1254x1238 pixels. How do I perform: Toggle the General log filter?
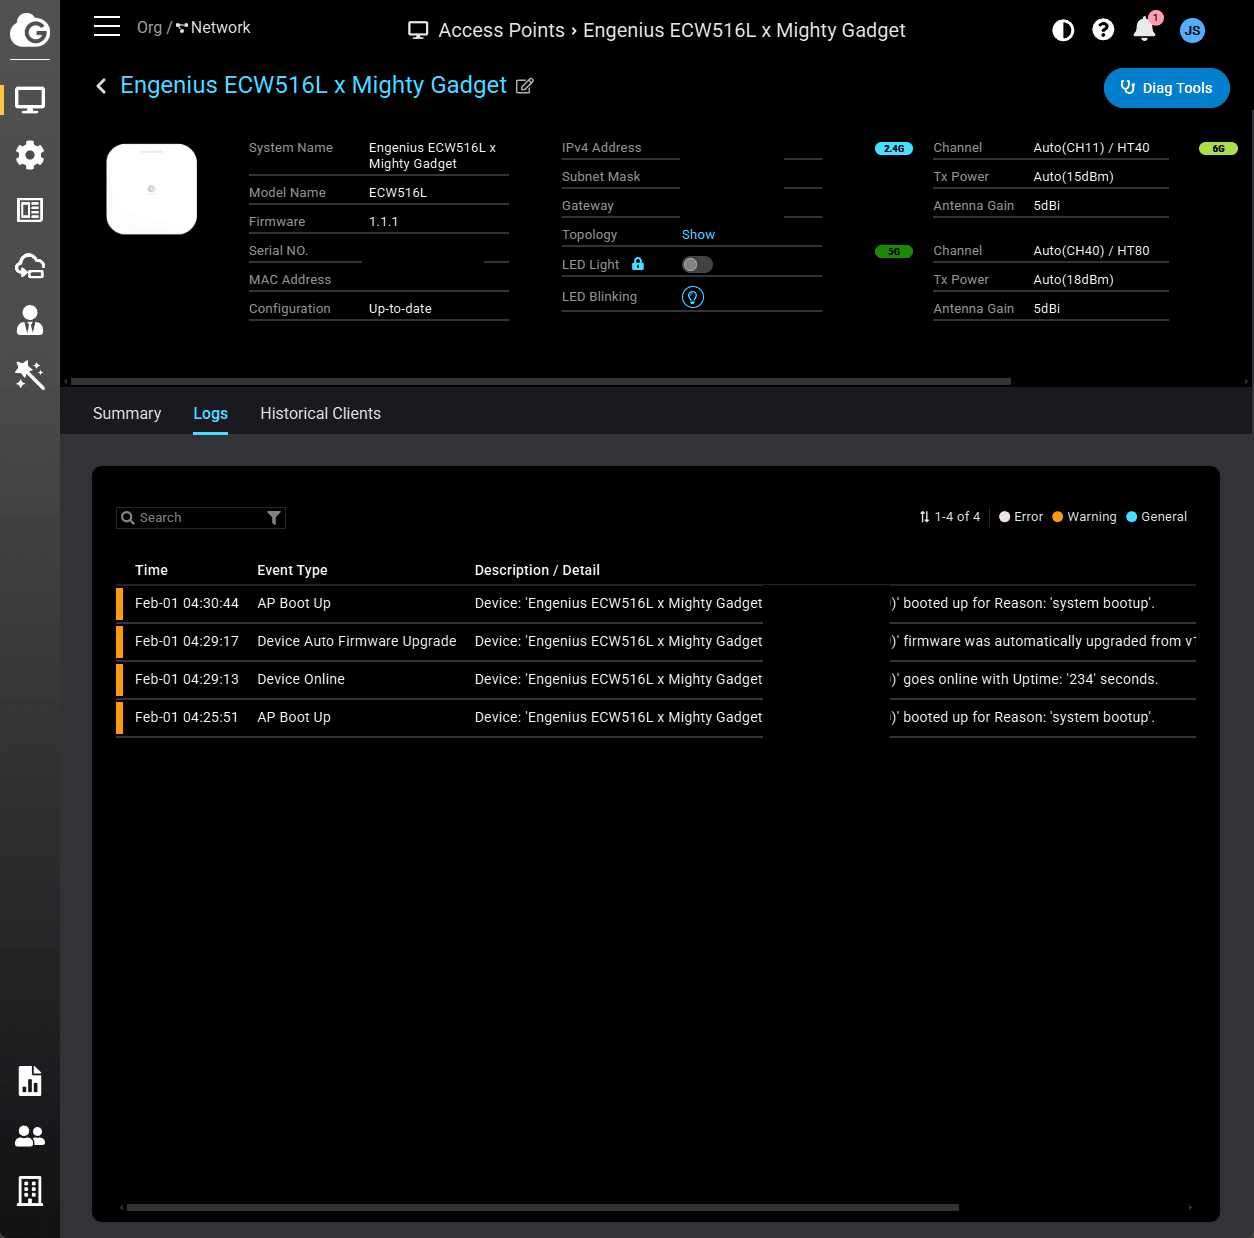(1156, 517)
